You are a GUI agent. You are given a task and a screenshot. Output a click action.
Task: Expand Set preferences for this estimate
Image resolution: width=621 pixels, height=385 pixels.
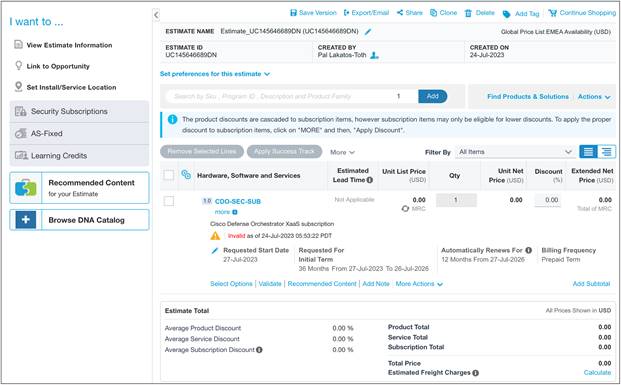click(215, 74)
